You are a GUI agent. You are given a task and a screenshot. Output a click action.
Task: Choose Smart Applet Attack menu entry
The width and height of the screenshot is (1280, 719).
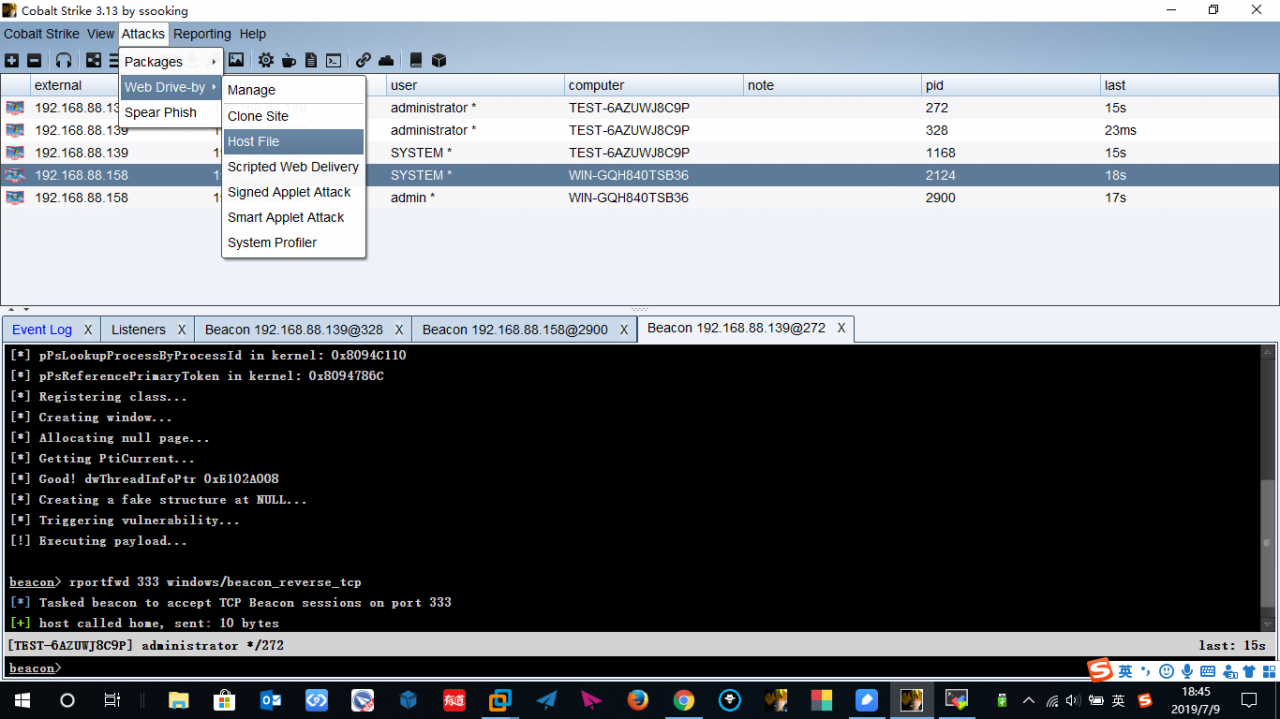[x=293, y=217]
